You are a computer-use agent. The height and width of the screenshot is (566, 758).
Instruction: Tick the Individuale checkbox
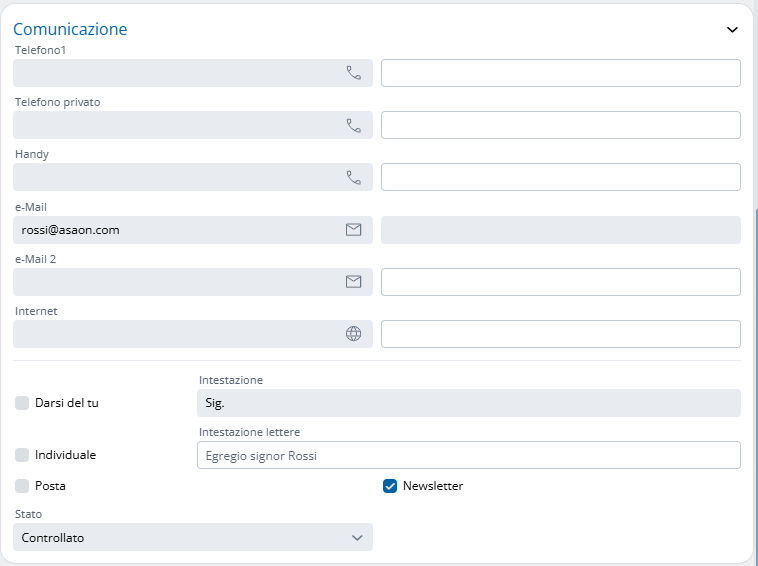coord(22,455)
